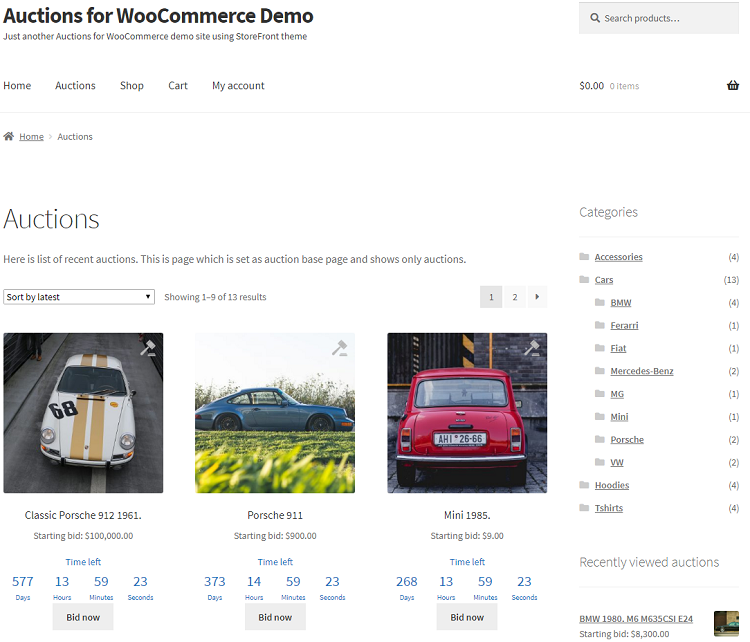
Task: Click the Tshirts category folder icon
Action: (x=584, y=508)
